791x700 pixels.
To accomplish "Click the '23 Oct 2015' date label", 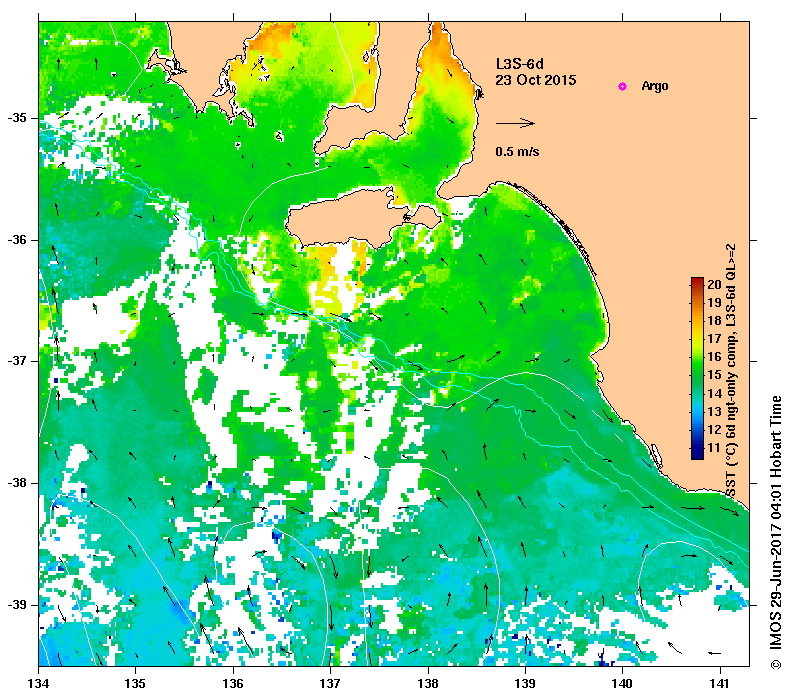I will pos(536,80).
